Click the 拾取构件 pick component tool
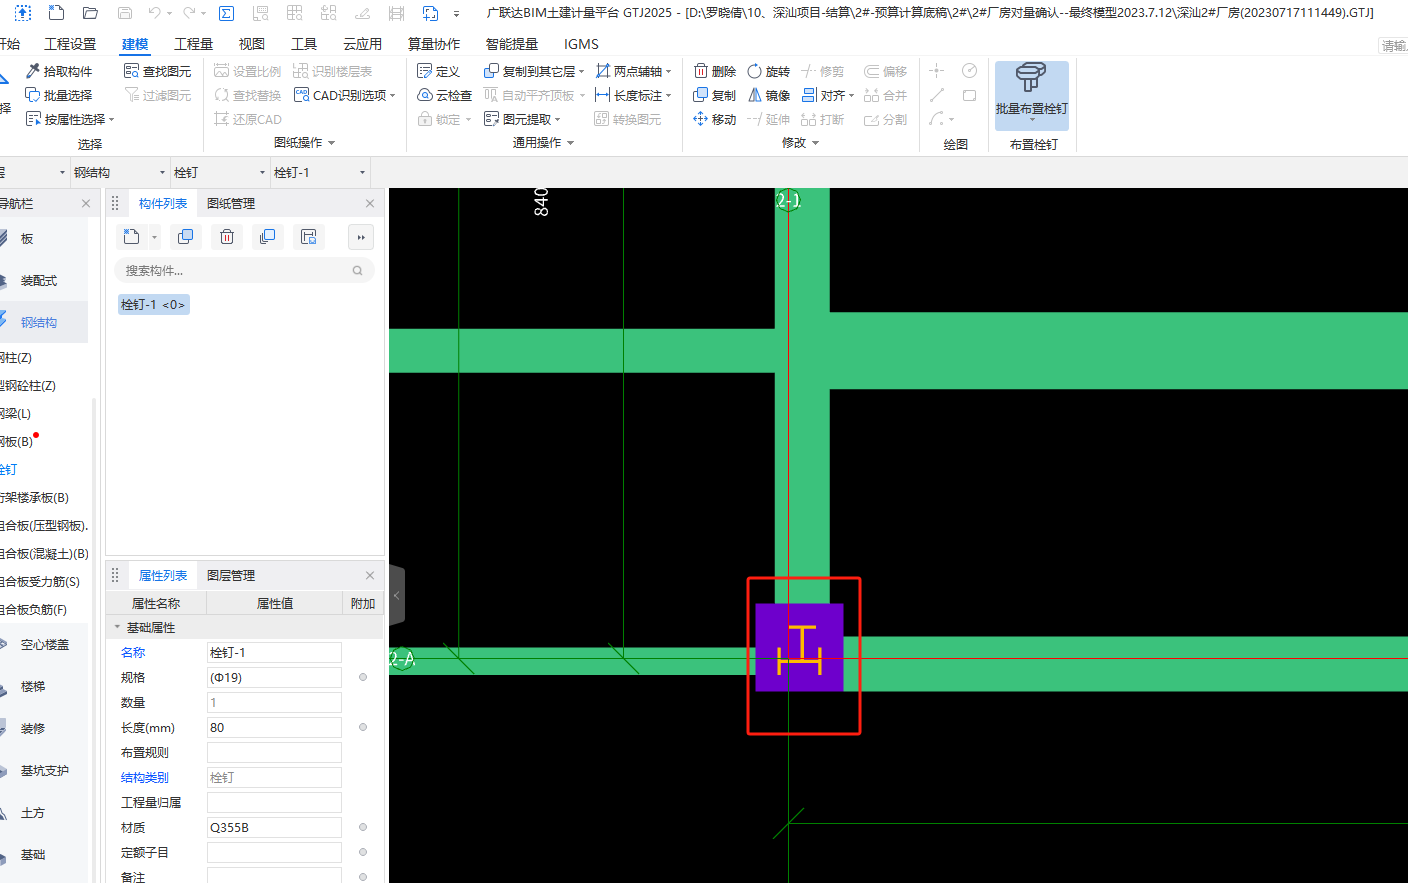Image resolution: width=1408 pixels, height=883 pixels. click(x=59, y=71)
